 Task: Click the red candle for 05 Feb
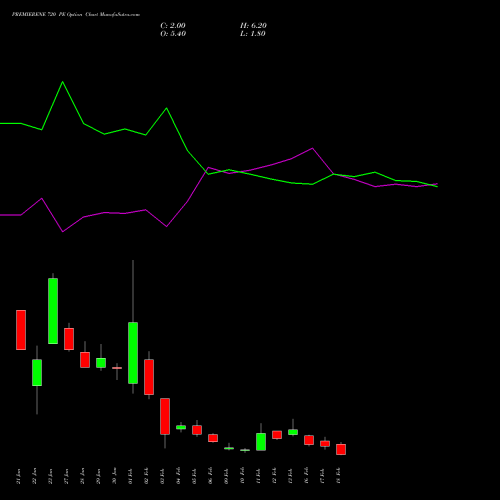(x=197, y=430)
